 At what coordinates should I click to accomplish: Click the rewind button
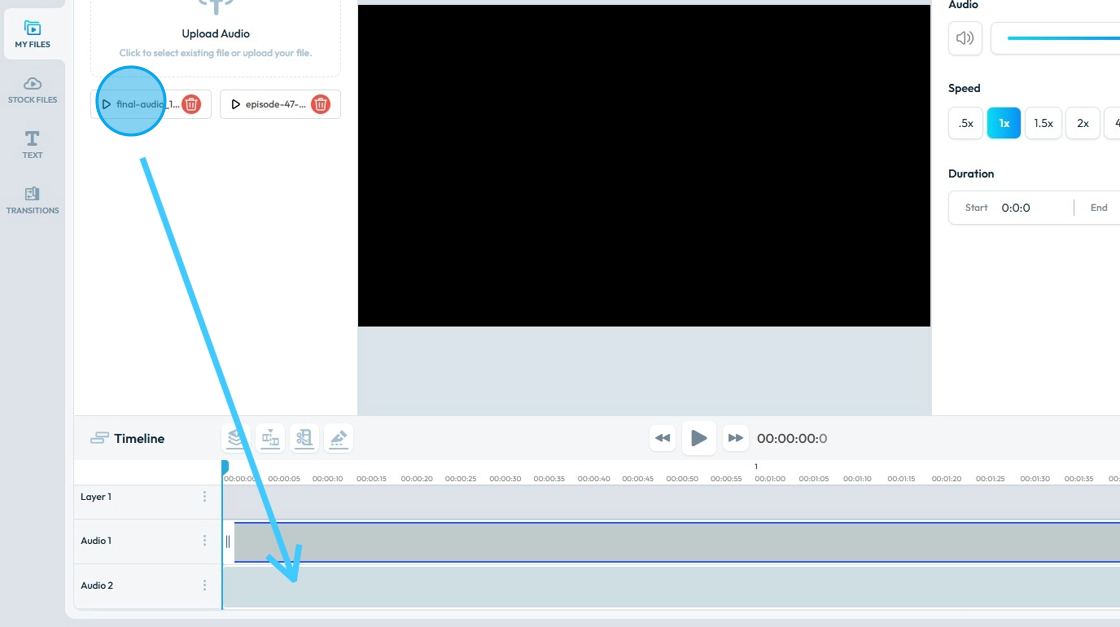coord(662,438)
